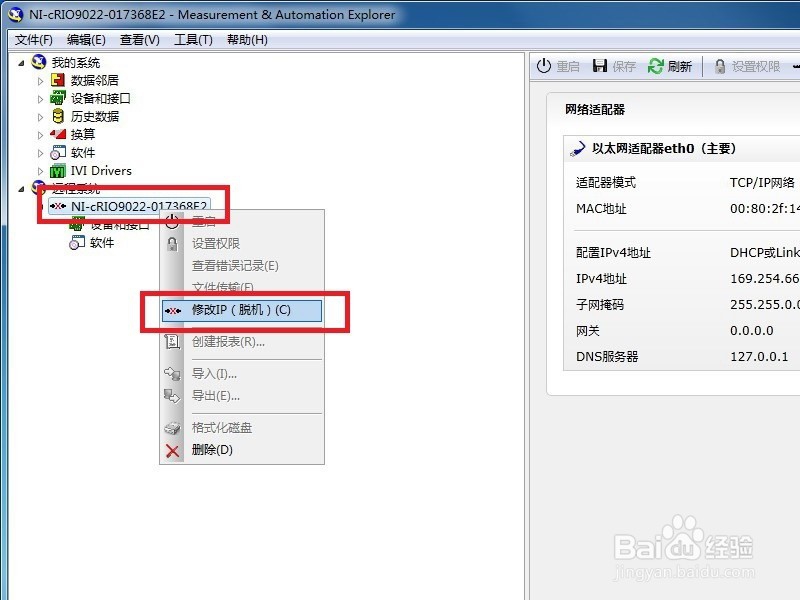Click the 修改IP menu item icon

(x=173, y=310)
